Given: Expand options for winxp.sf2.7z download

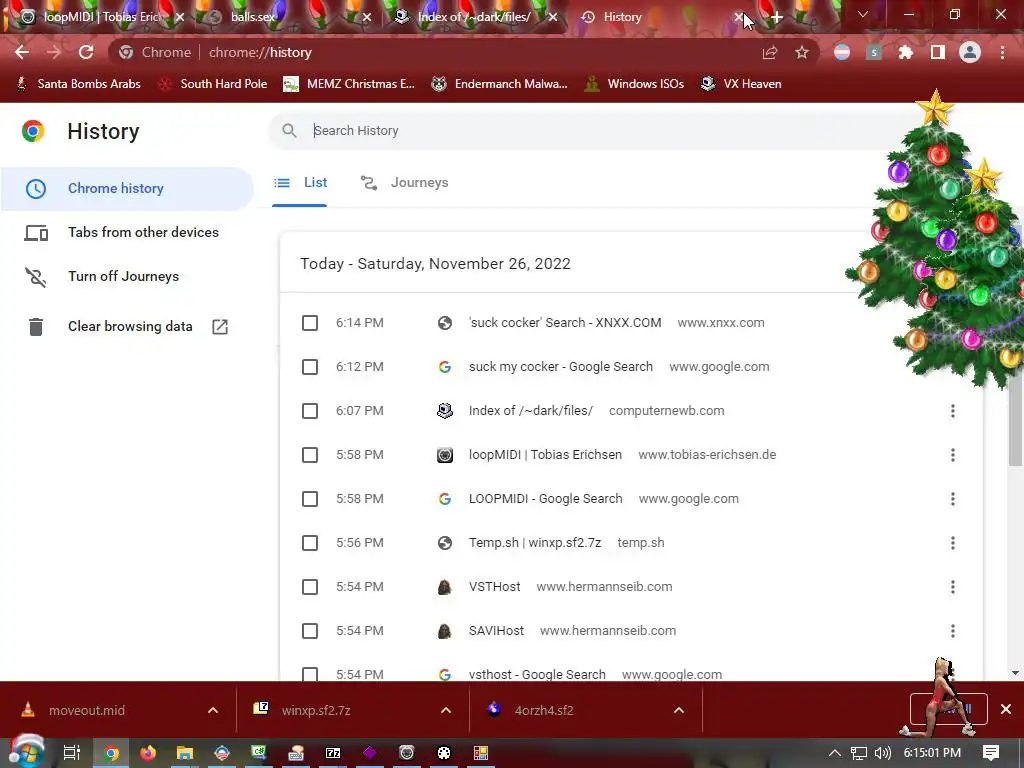Looking at the screenshot, I should pos(446,710).
